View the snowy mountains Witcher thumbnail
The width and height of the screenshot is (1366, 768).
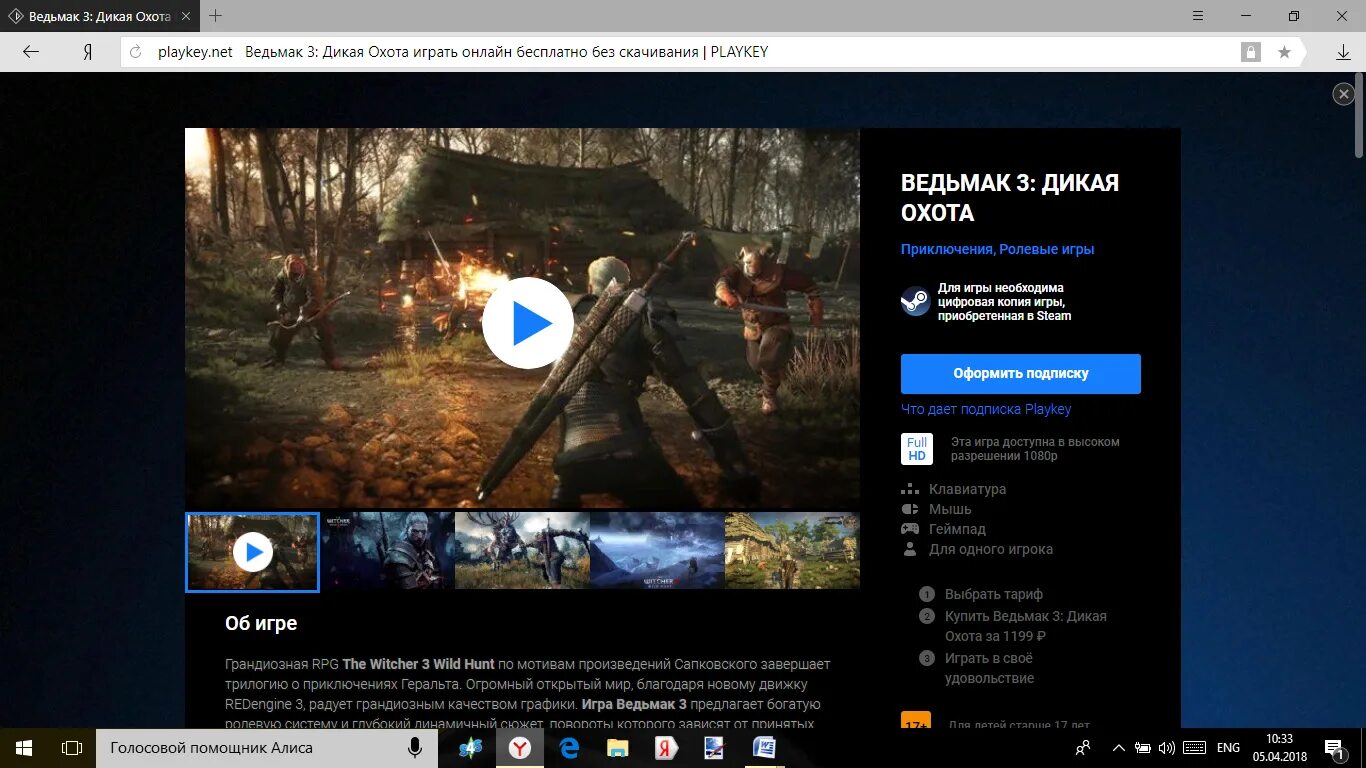tap(657, 551)
